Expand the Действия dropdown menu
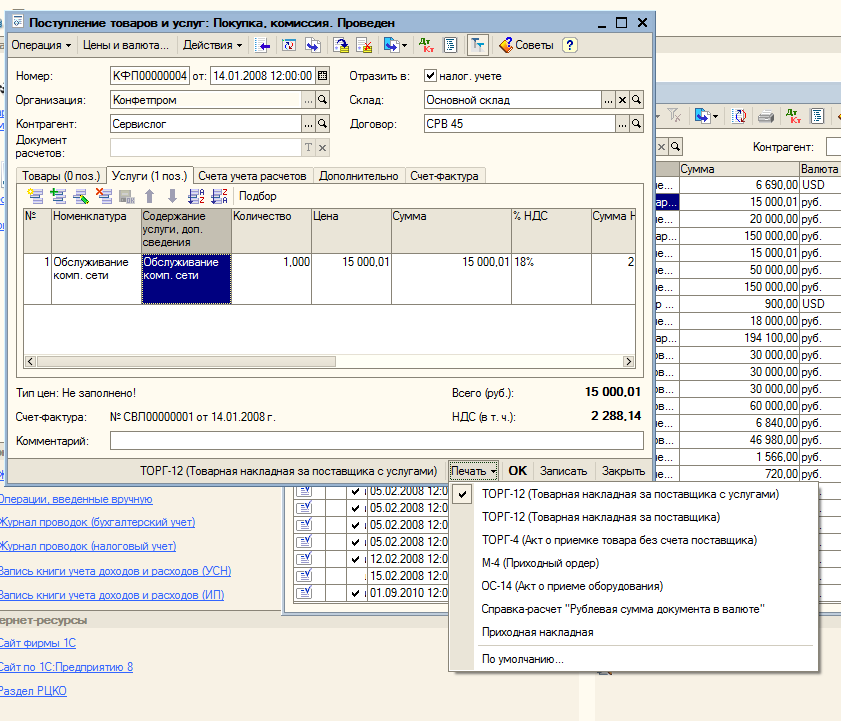This screenshot has height=721, width=841. coord(212,45)
